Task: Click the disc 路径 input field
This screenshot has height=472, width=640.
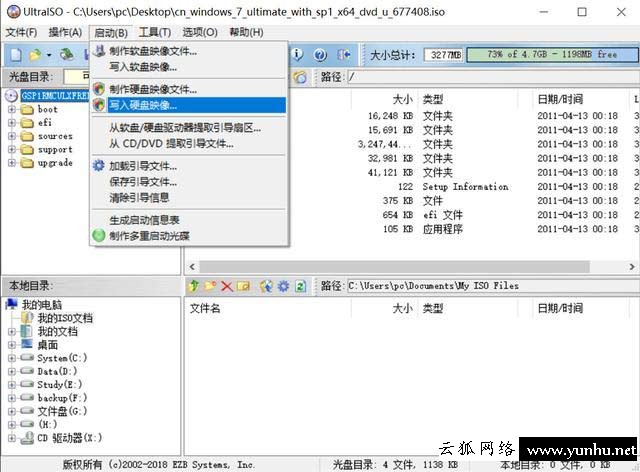Action: click(493, 77)
